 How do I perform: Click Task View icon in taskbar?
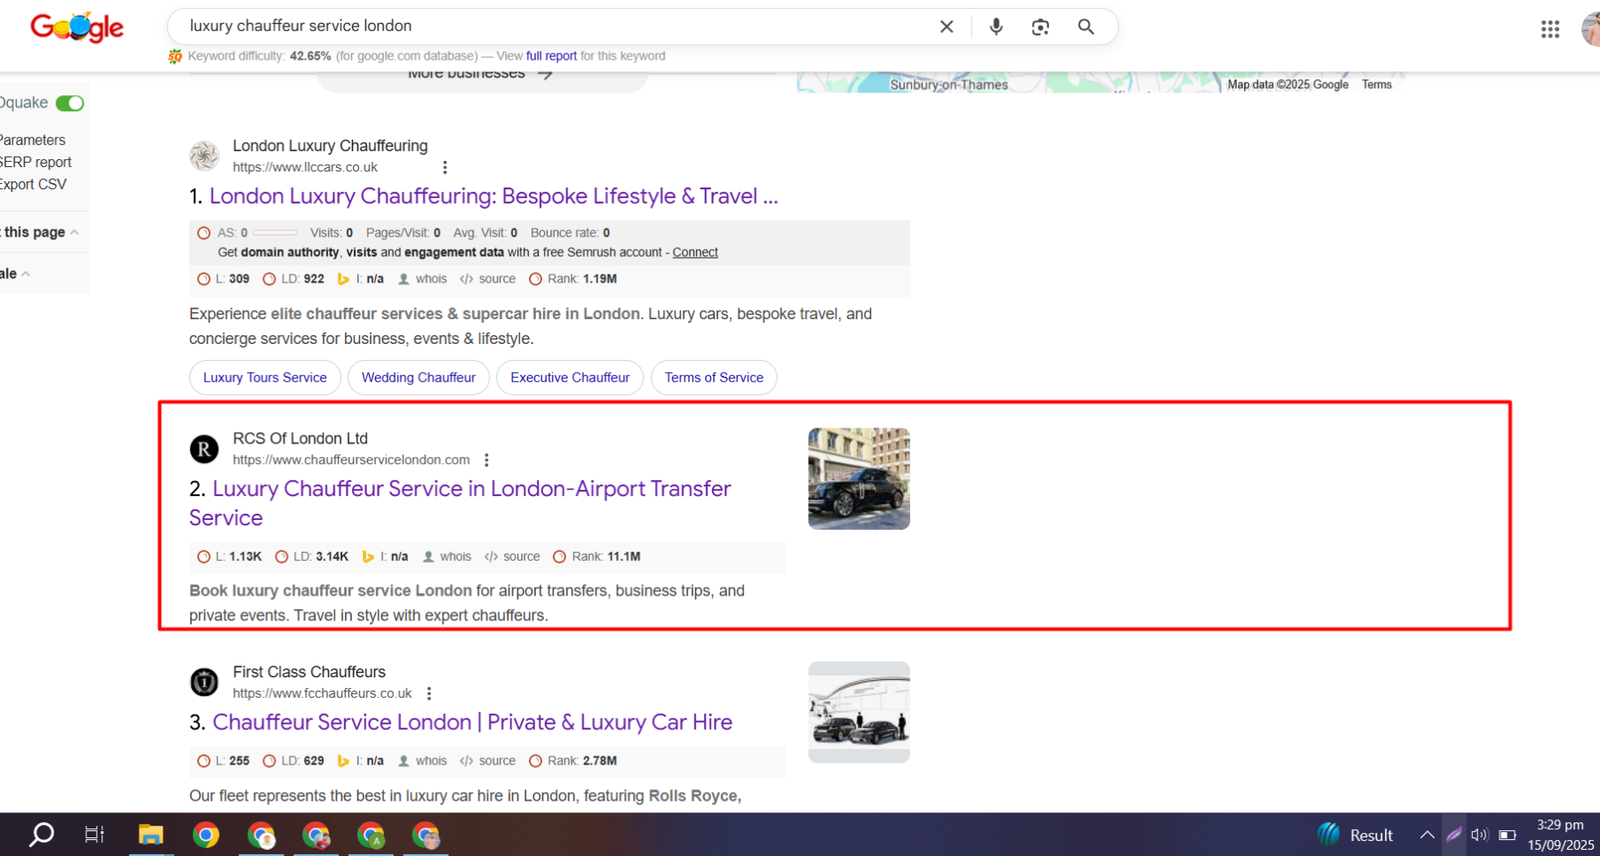(94, 835)
